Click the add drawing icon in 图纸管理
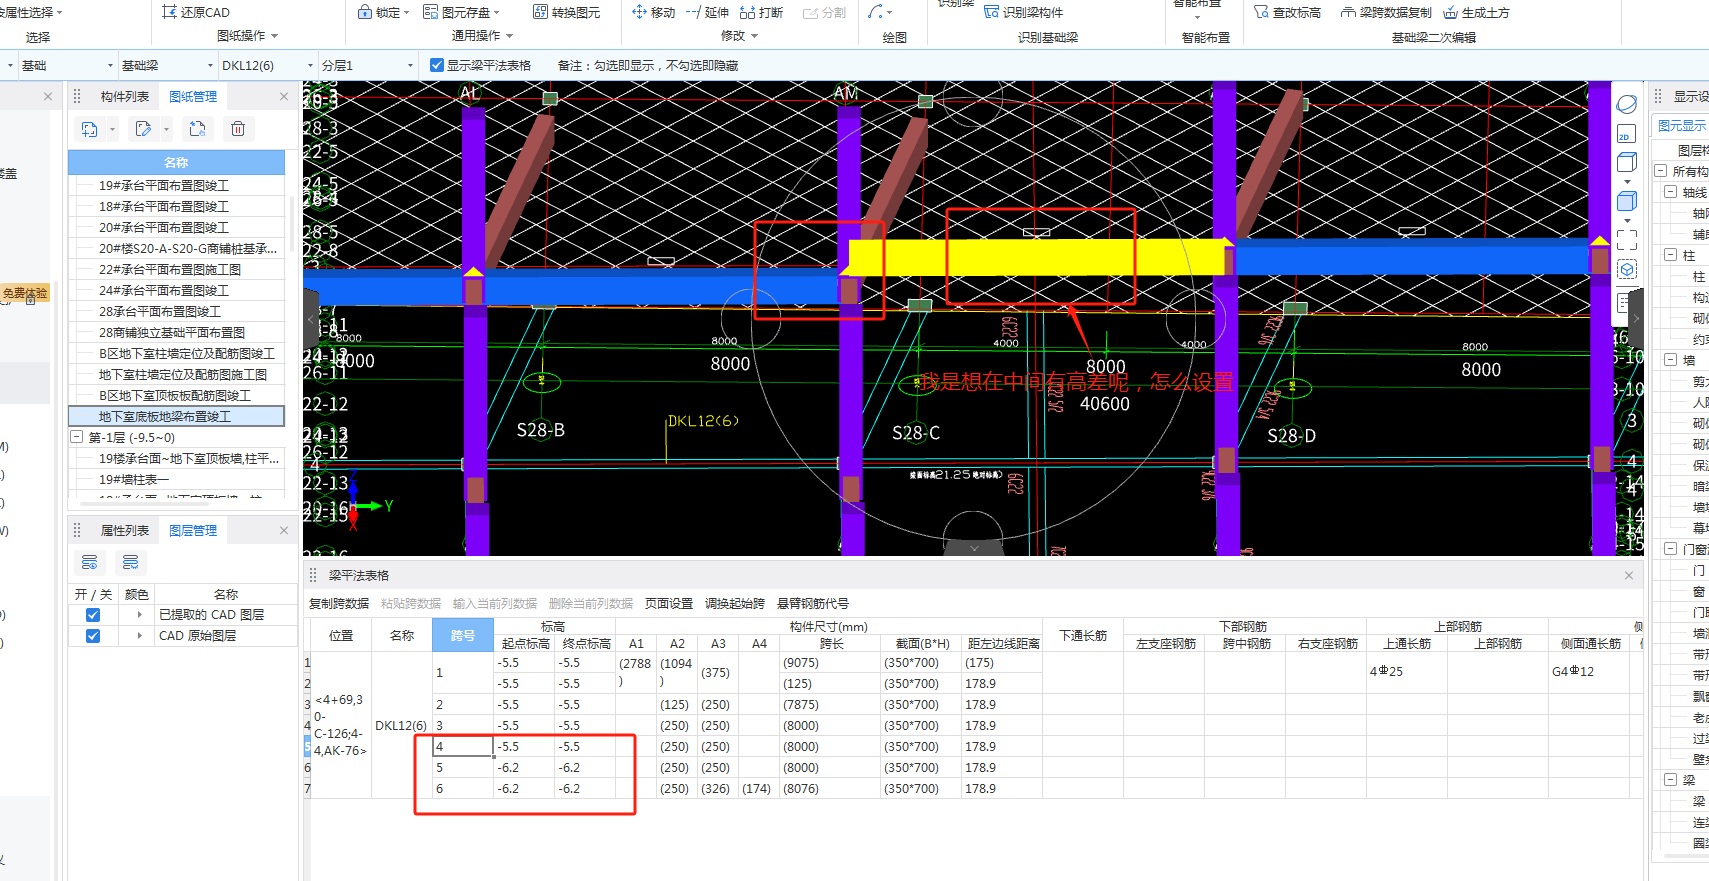Screen dimensions: 1709x881 [90, 129]
